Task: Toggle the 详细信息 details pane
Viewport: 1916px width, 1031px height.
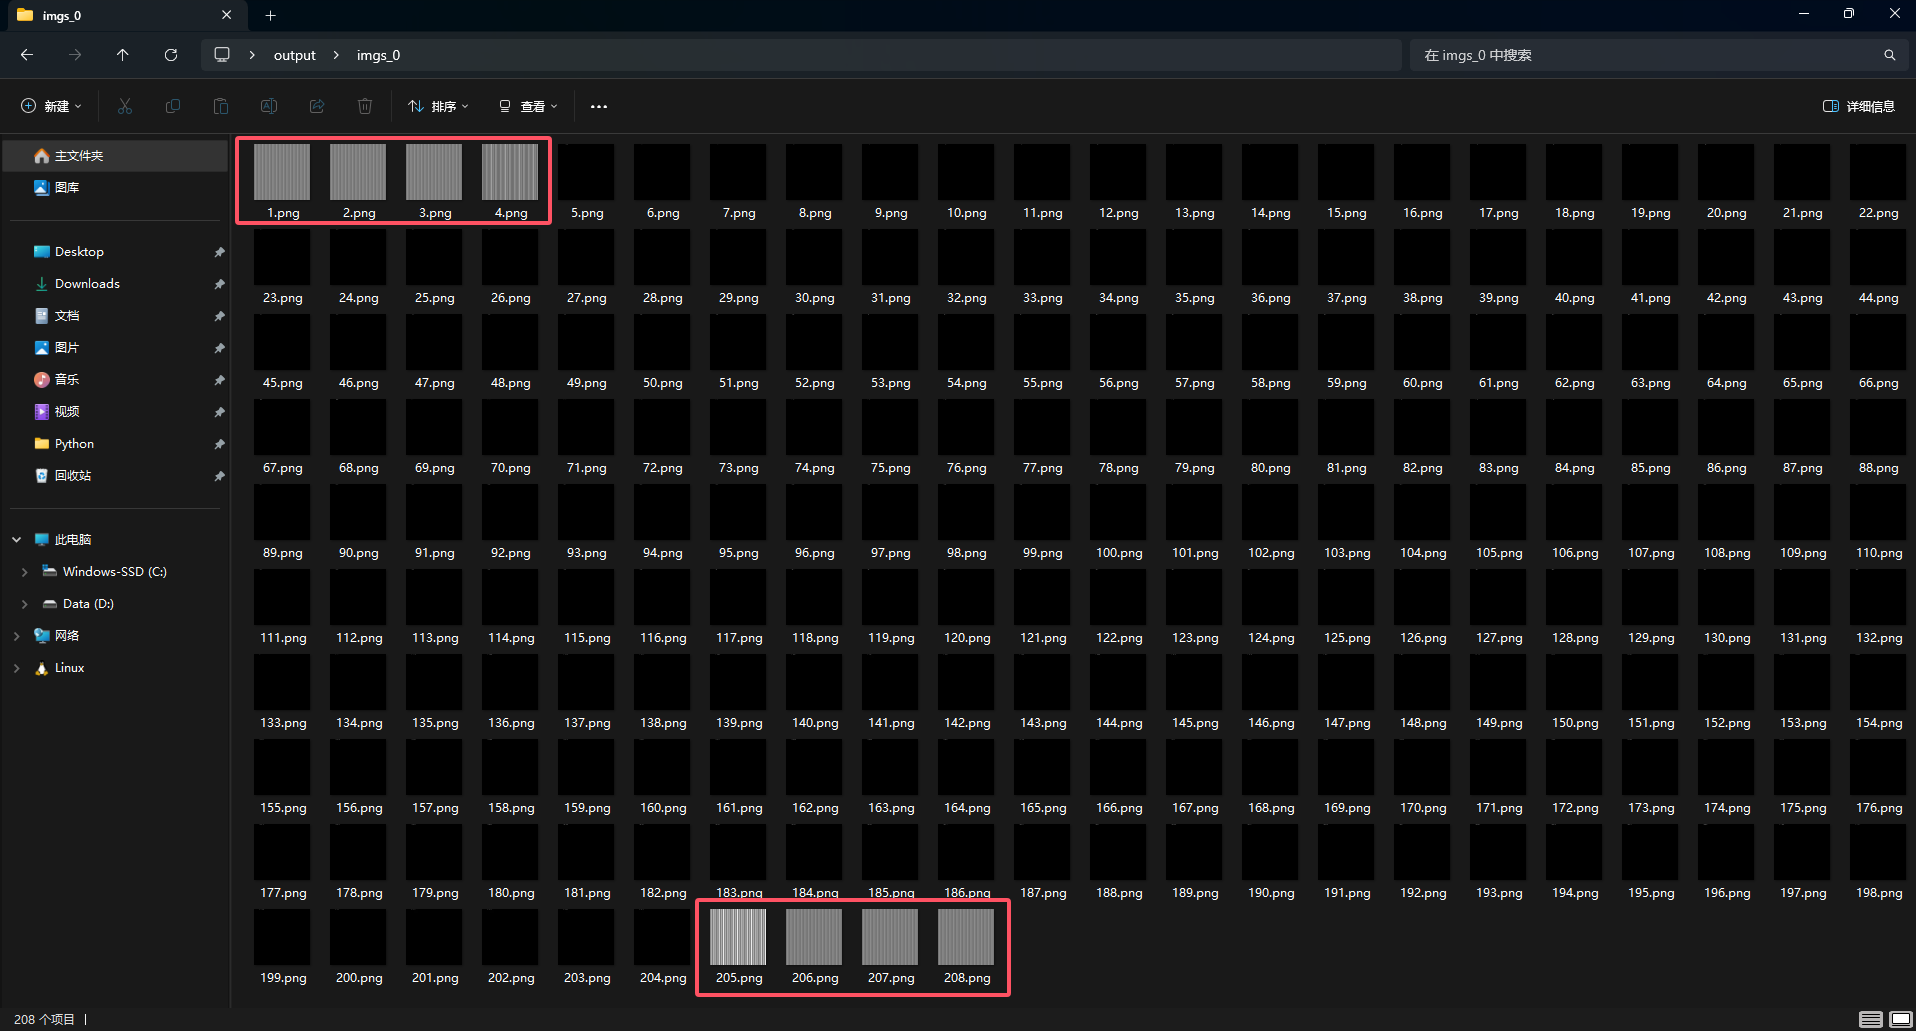Action: [x=1858, y=106]
